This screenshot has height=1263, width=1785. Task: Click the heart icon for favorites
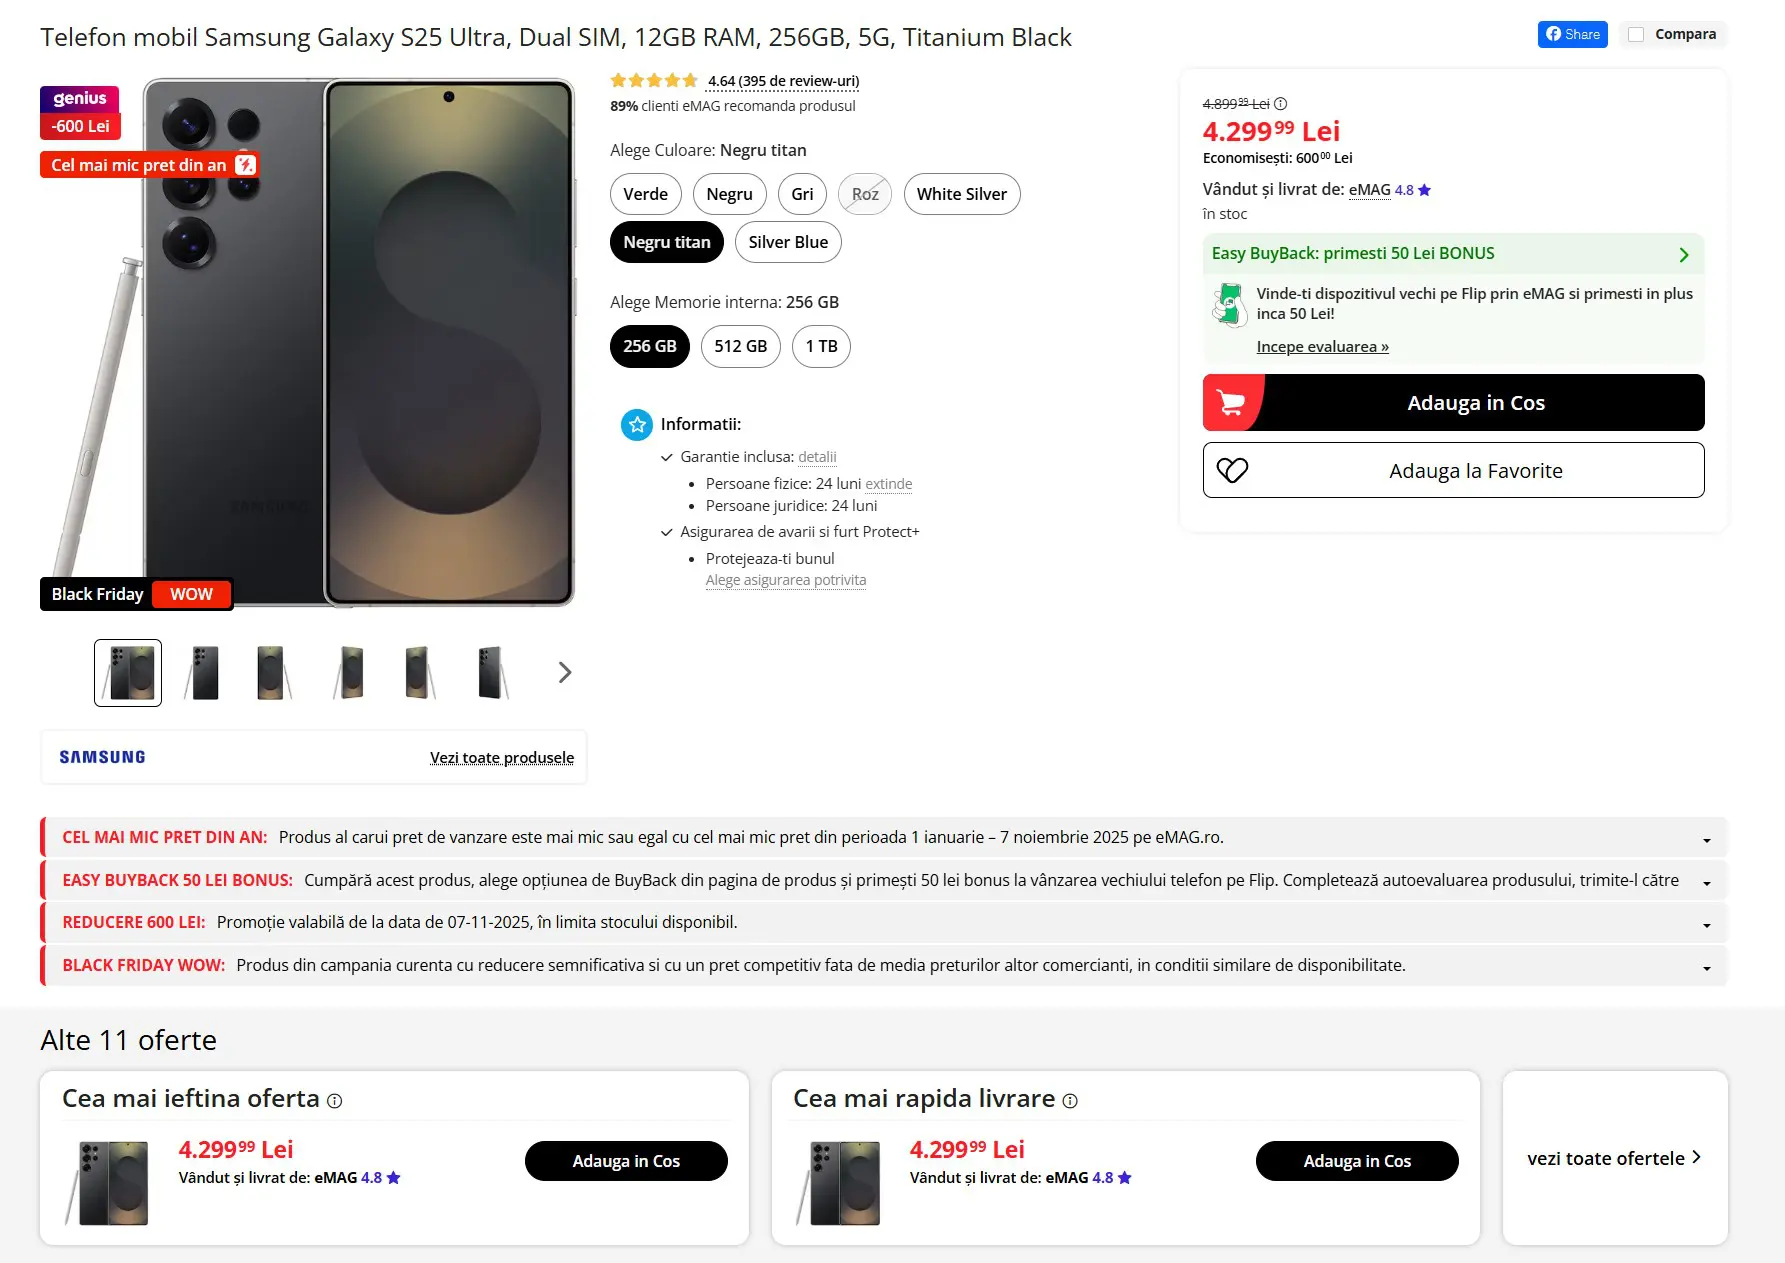1232,470
